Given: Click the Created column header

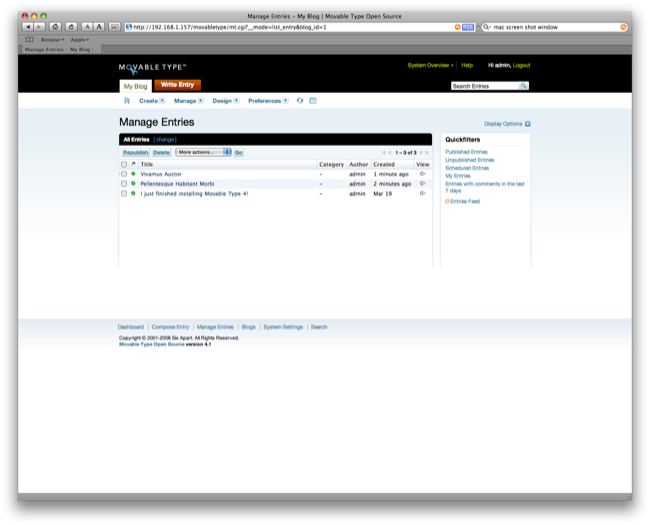Looking at the screenshot, I should click(x=384, y=164).
